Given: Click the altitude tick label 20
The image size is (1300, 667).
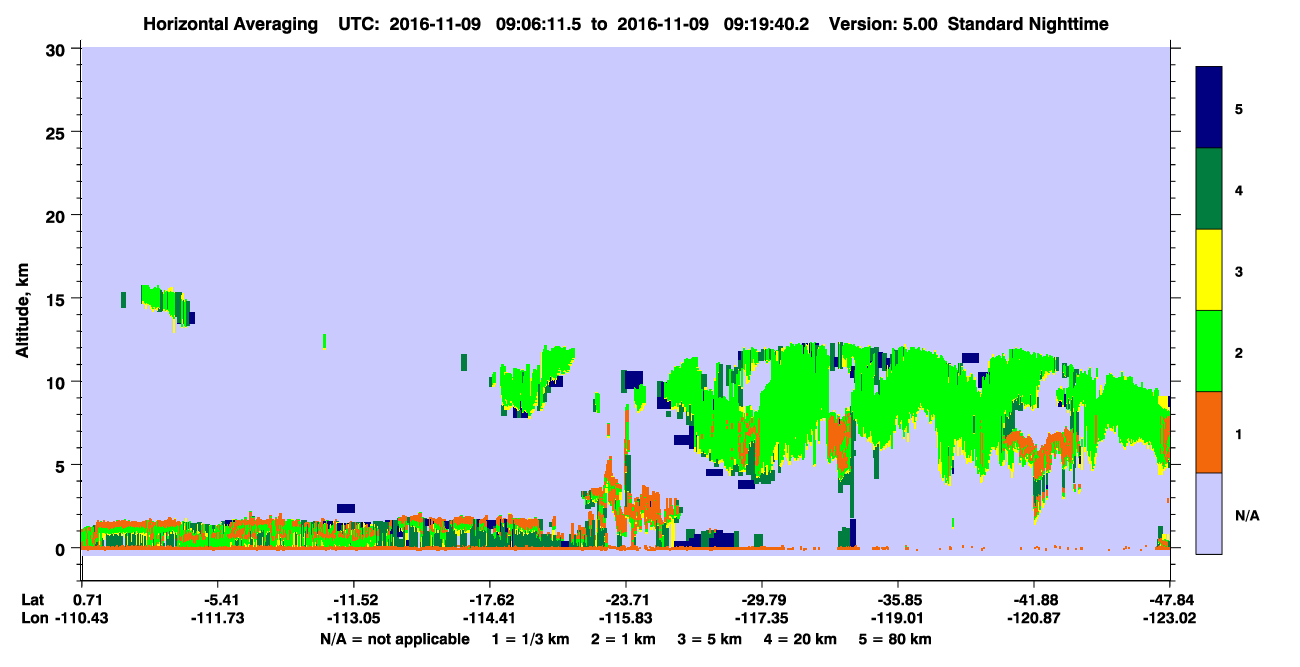Looking at the screenshot, I should point(57,216).
